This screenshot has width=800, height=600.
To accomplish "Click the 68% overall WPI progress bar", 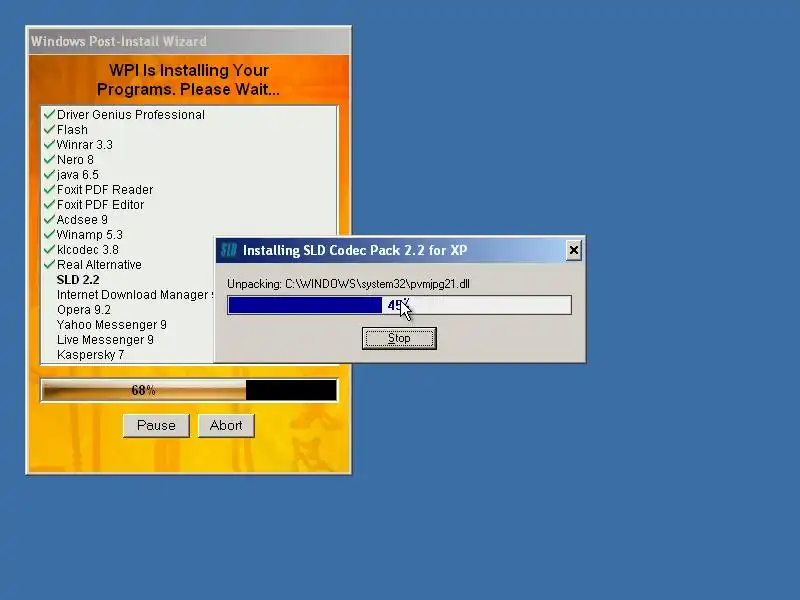I will [189, 391].
